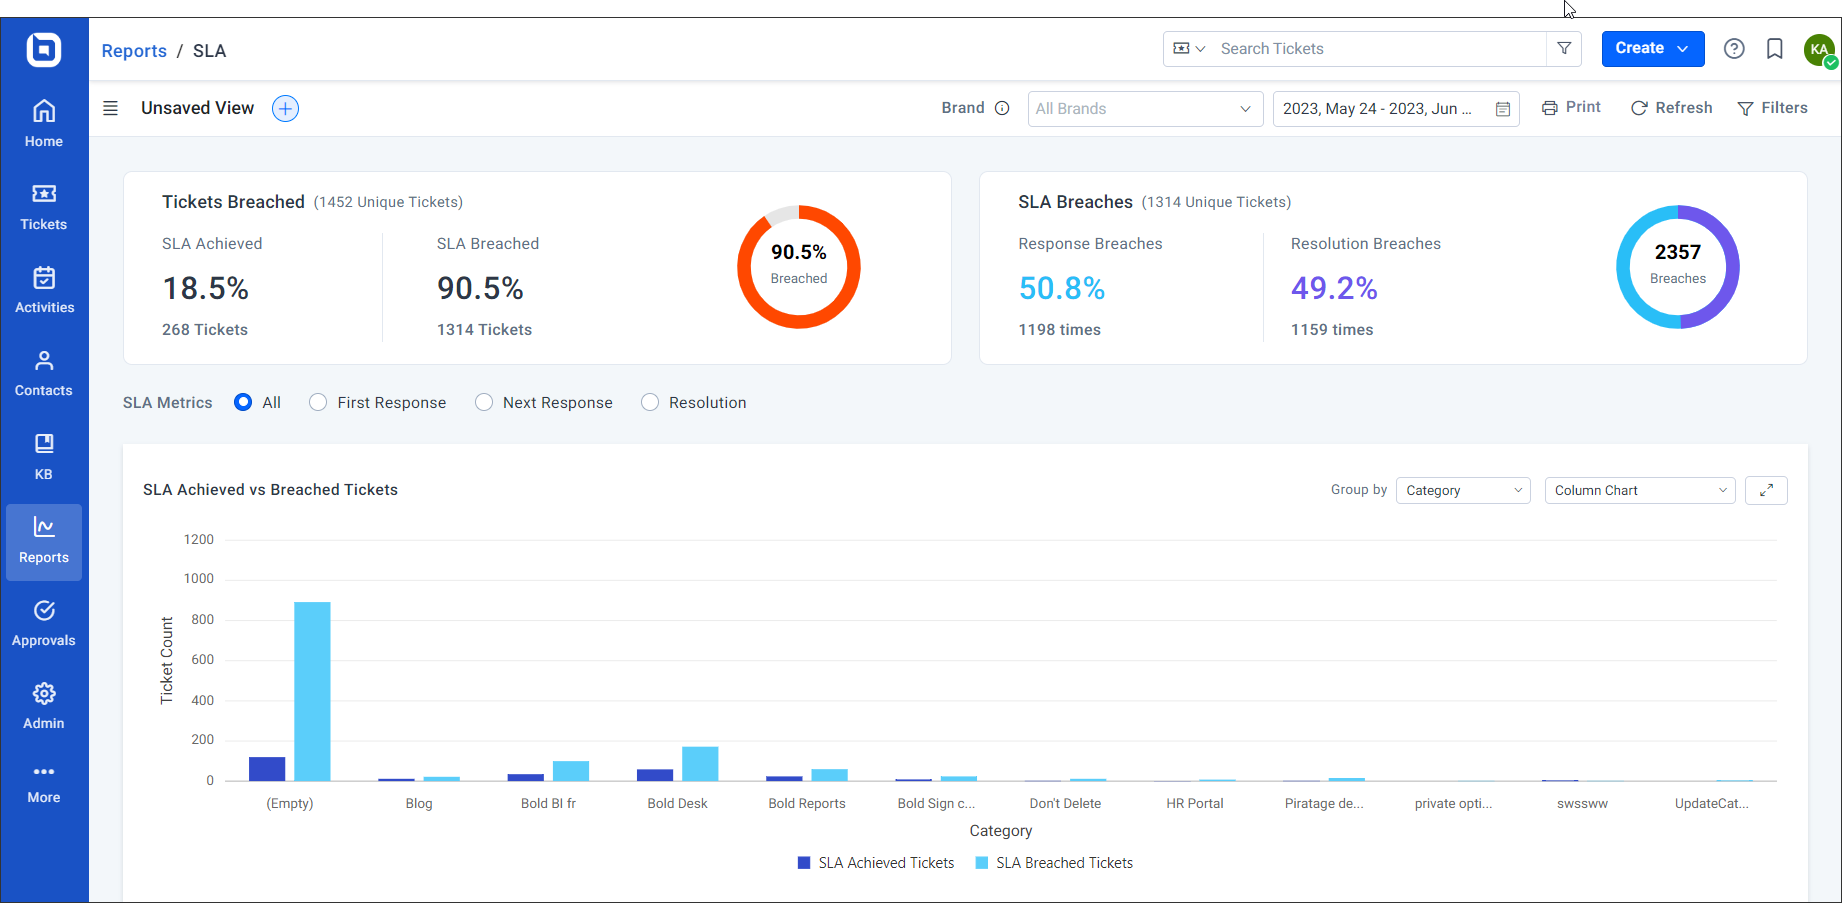Open the date range calendar icon

coord(1502,109)
